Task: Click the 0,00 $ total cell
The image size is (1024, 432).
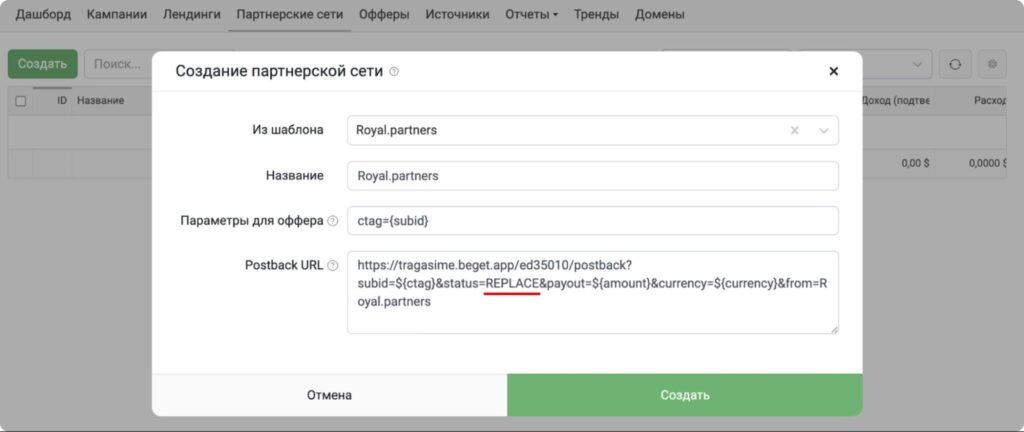Action: [x=916, y=164]
